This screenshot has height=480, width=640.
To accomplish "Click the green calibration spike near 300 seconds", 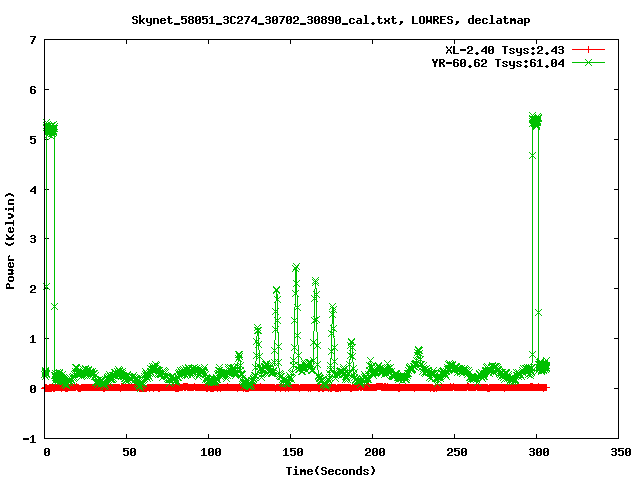I will [535, 121].
